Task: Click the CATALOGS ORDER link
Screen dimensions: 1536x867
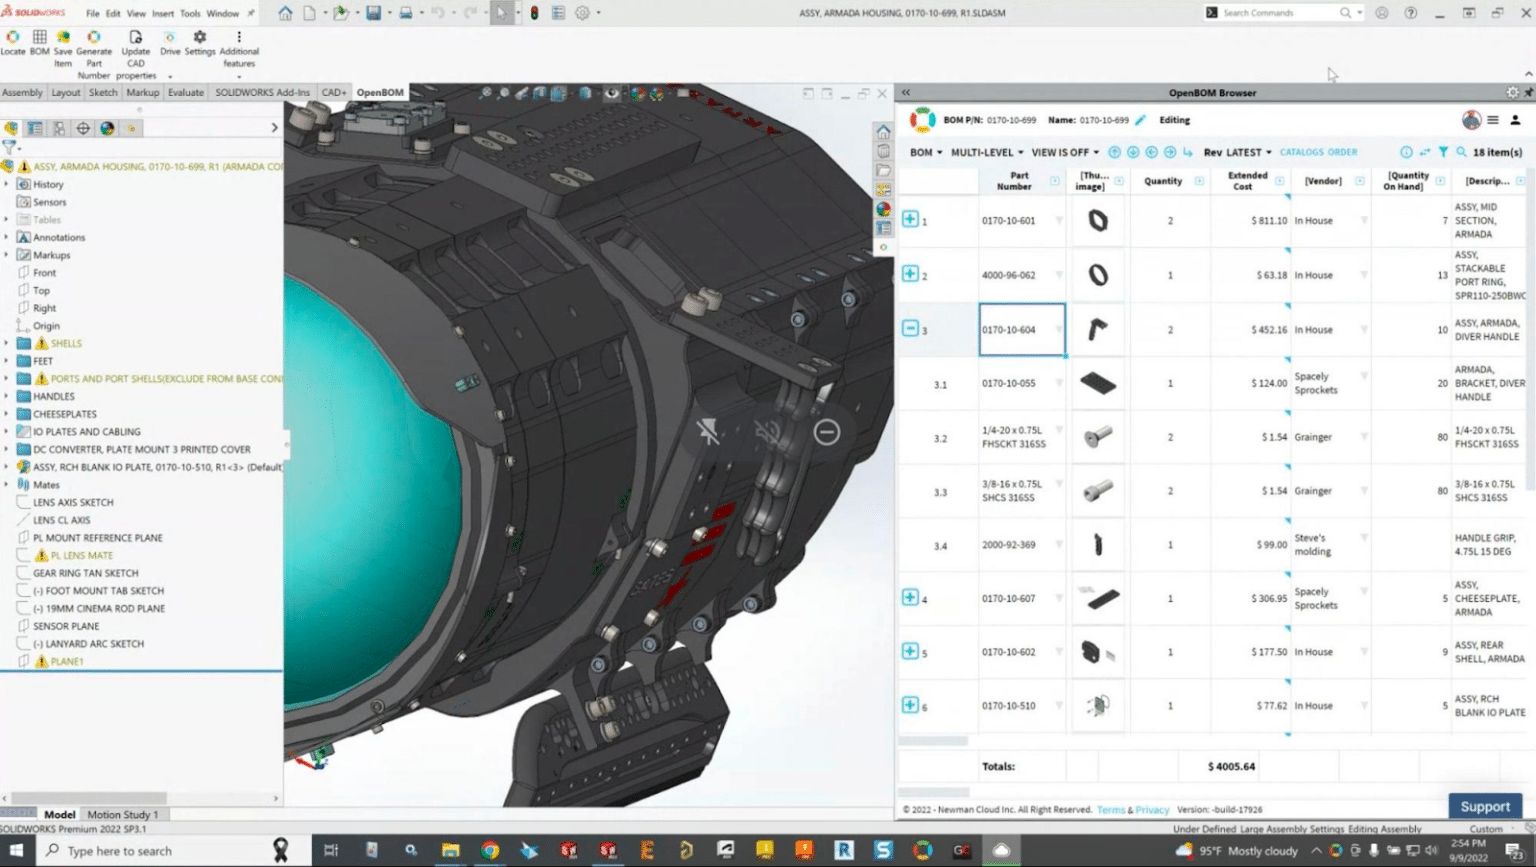Action: [1318, 152]
